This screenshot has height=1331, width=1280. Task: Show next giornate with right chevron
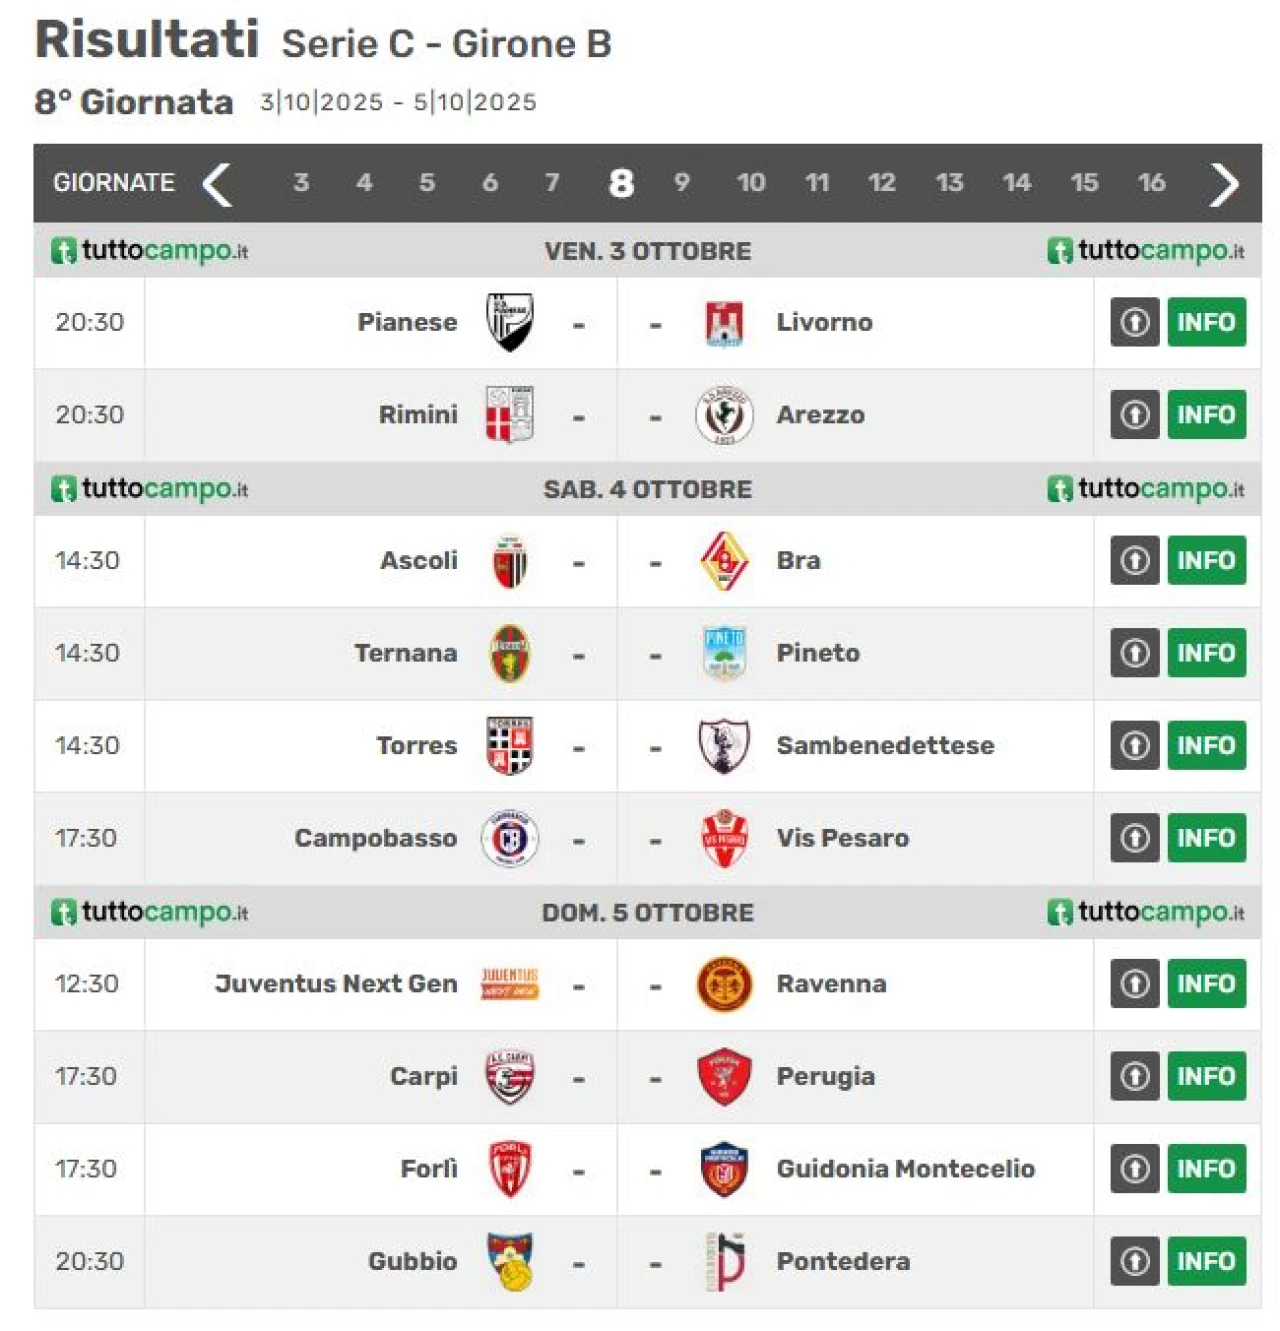point(1224,183)
